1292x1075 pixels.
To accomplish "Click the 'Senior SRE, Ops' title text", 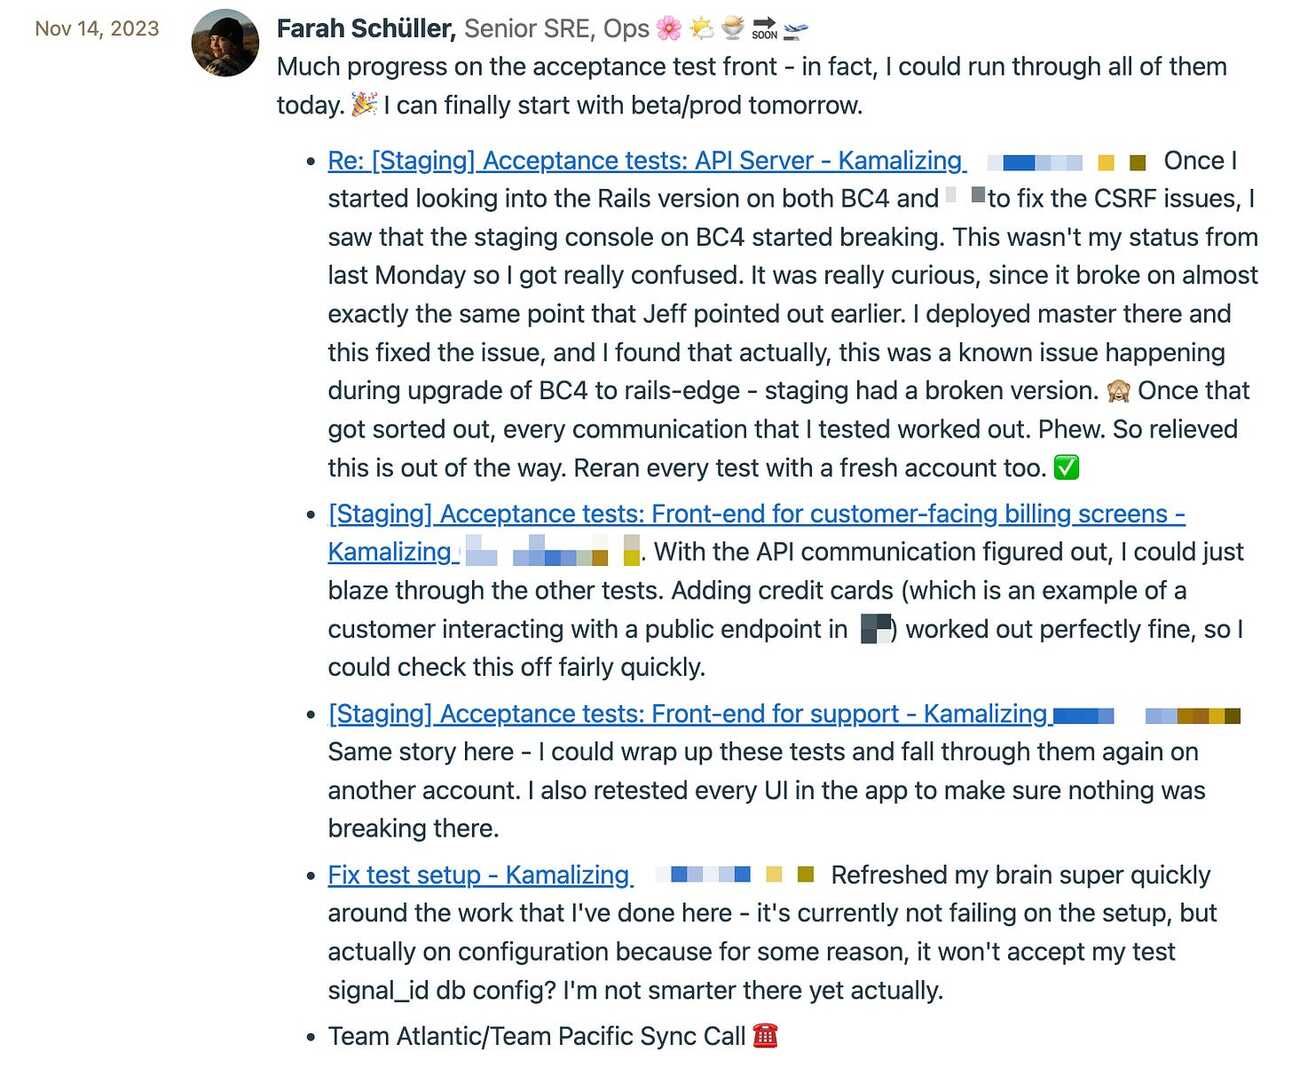I will (x=557, y=29).
